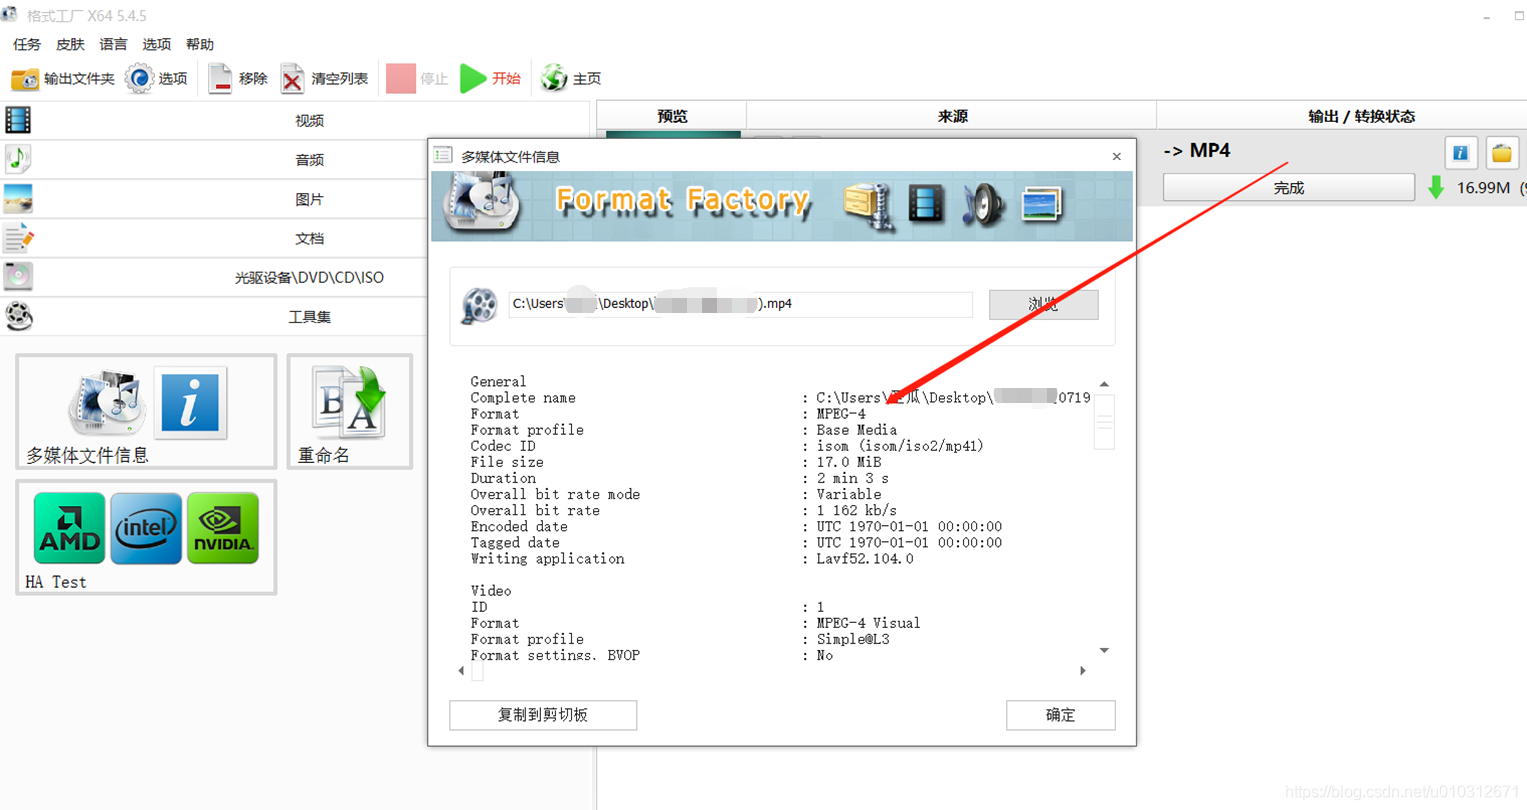Click the 停止 stop button
The width and height of the screenshot is (1527, 810).
click(418, 78)
